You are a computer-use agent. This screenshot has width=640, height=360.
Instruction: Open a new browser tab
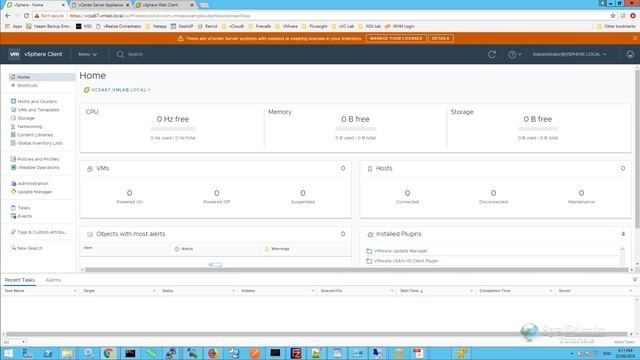[x=204, y=5]
